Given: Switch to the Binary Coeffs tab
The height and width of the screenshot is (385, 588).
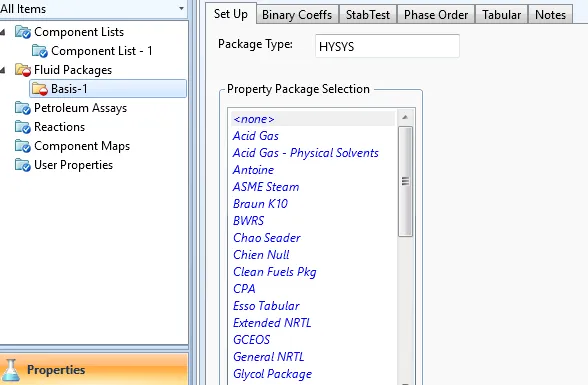Looking at the screenshot, I should (x=297, y=15).
